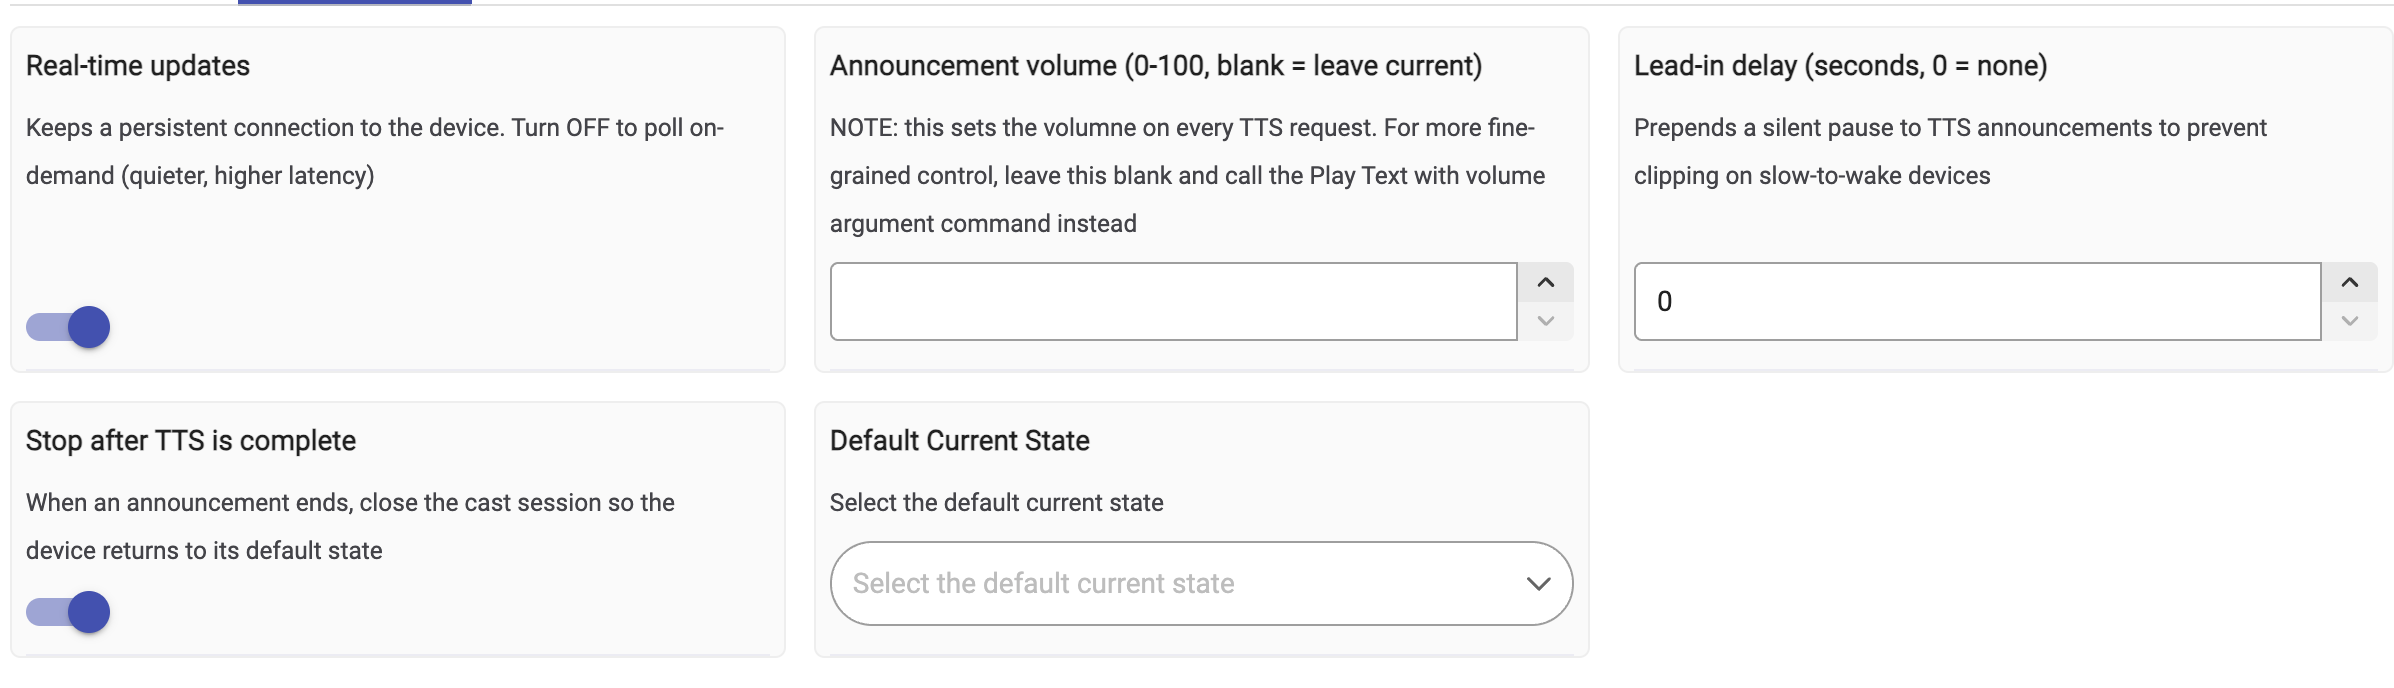Click the NOTE about TTS request volume
2394x688 pixels.
1187,176
